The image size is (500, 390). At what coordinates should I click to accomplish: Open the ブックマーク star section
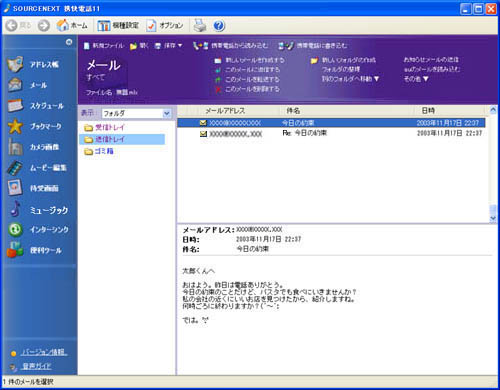click(35, 126)
